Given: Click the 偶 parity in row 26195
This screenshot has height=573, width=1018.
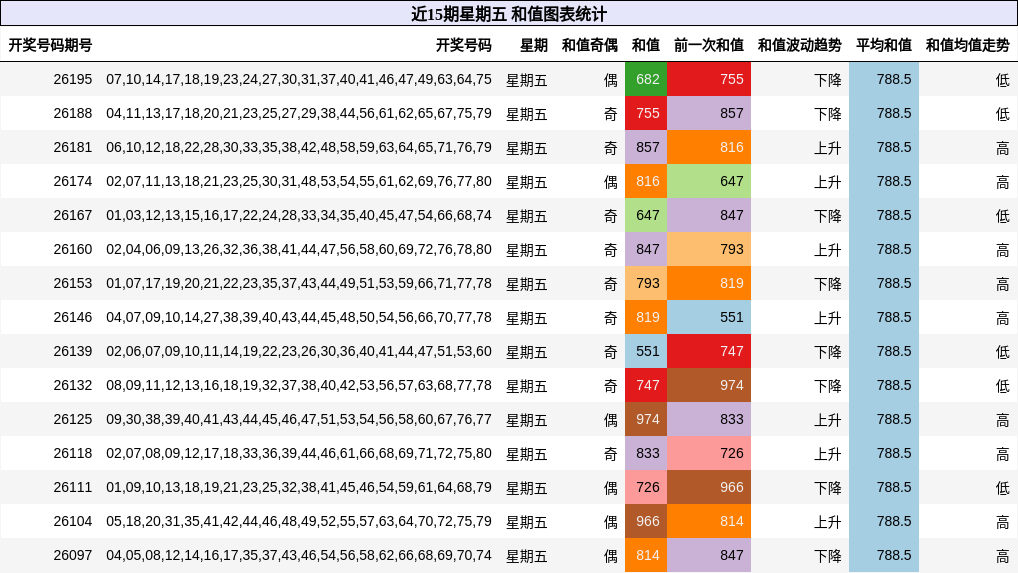Looking at the screenshot, I should coord(610,80).
